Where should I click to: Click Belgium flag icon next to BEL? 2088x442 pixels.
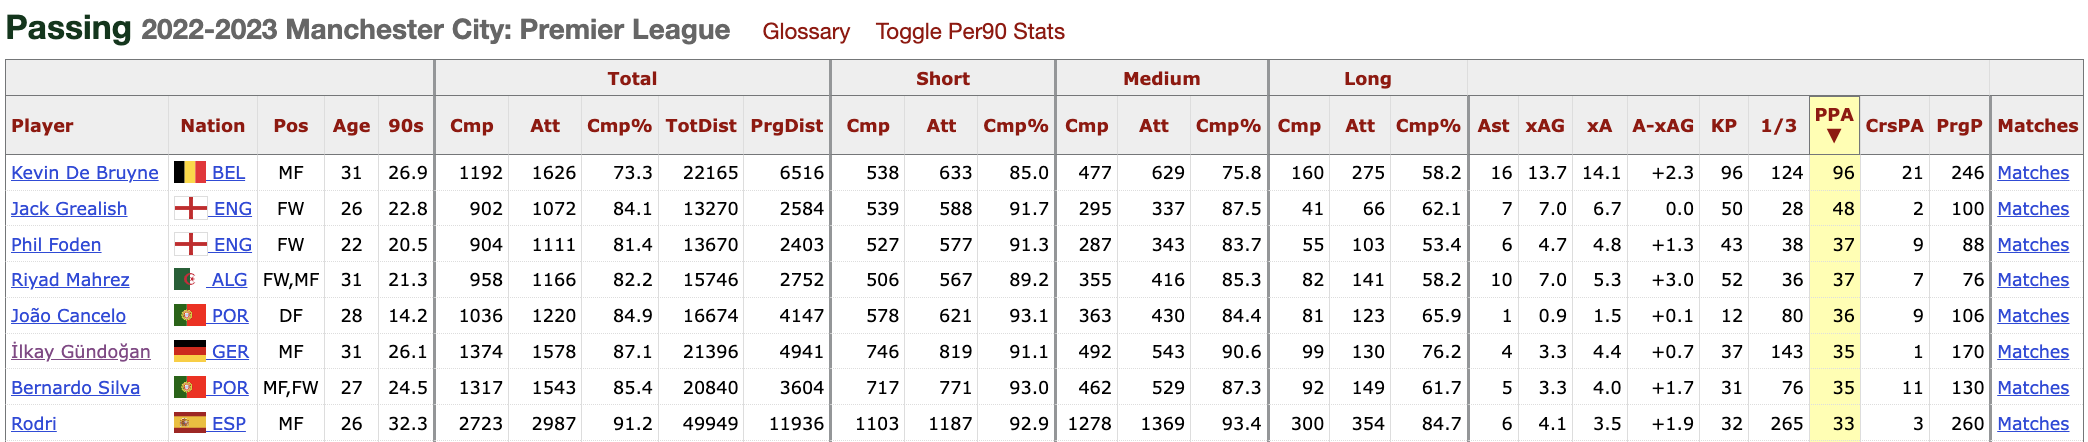click(190, 172)
